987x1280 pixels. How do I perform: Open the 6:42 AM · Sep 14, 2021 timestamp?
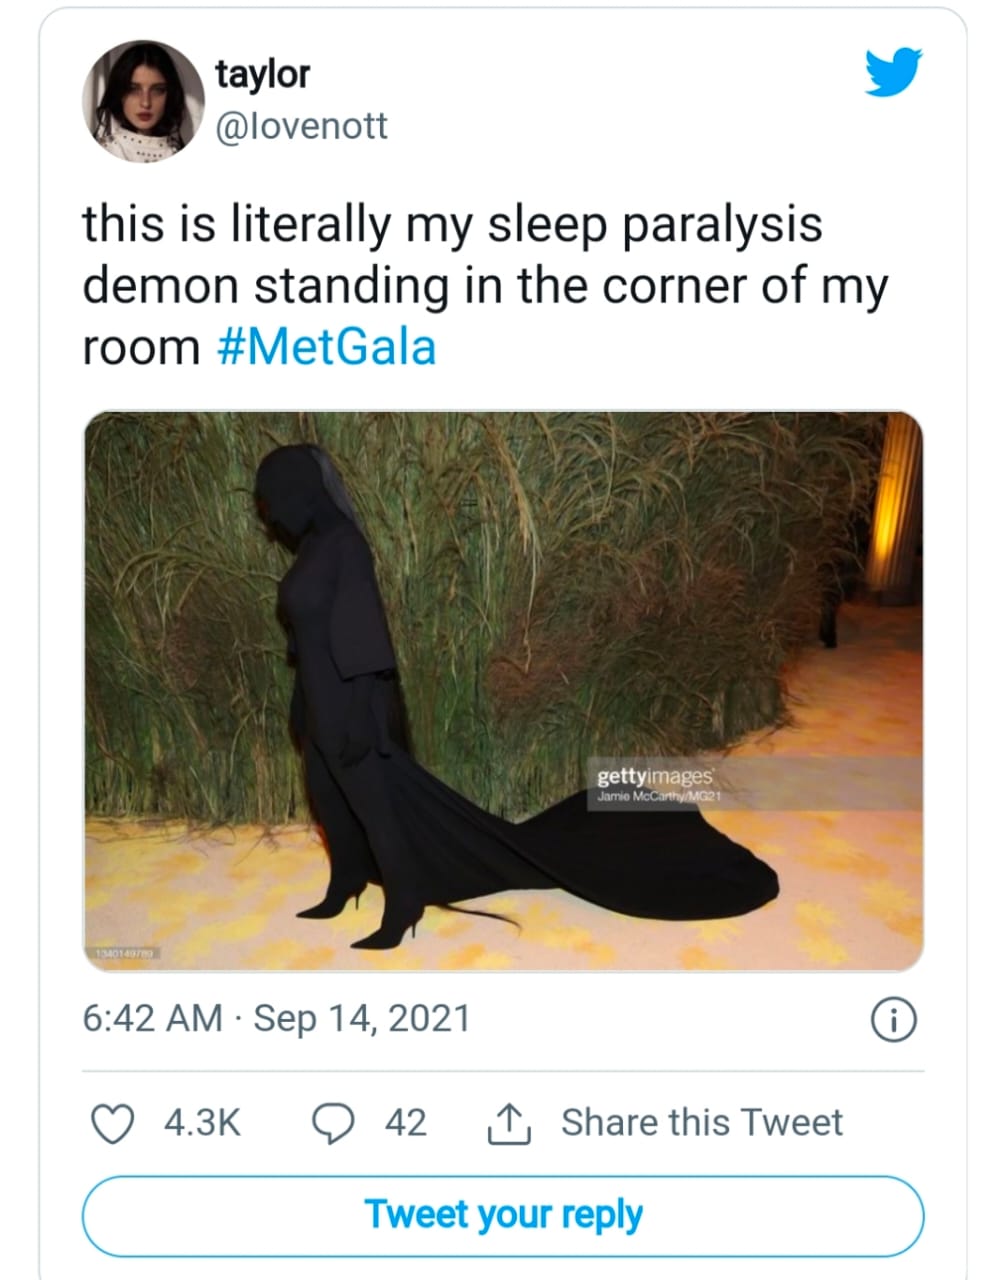point(276,1018)
